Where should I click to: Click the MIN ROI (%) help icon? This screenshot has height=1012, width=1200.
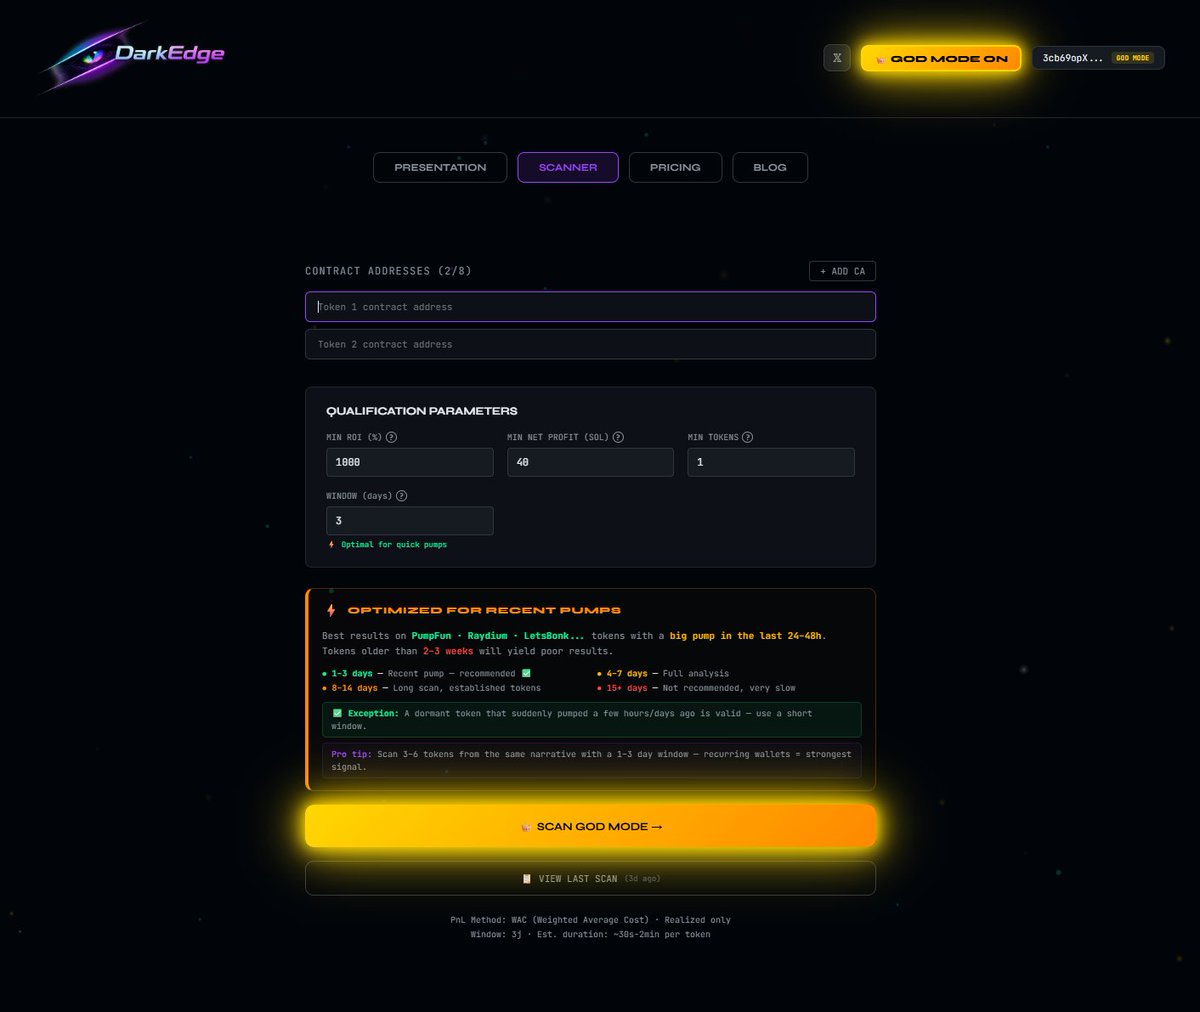391,437
